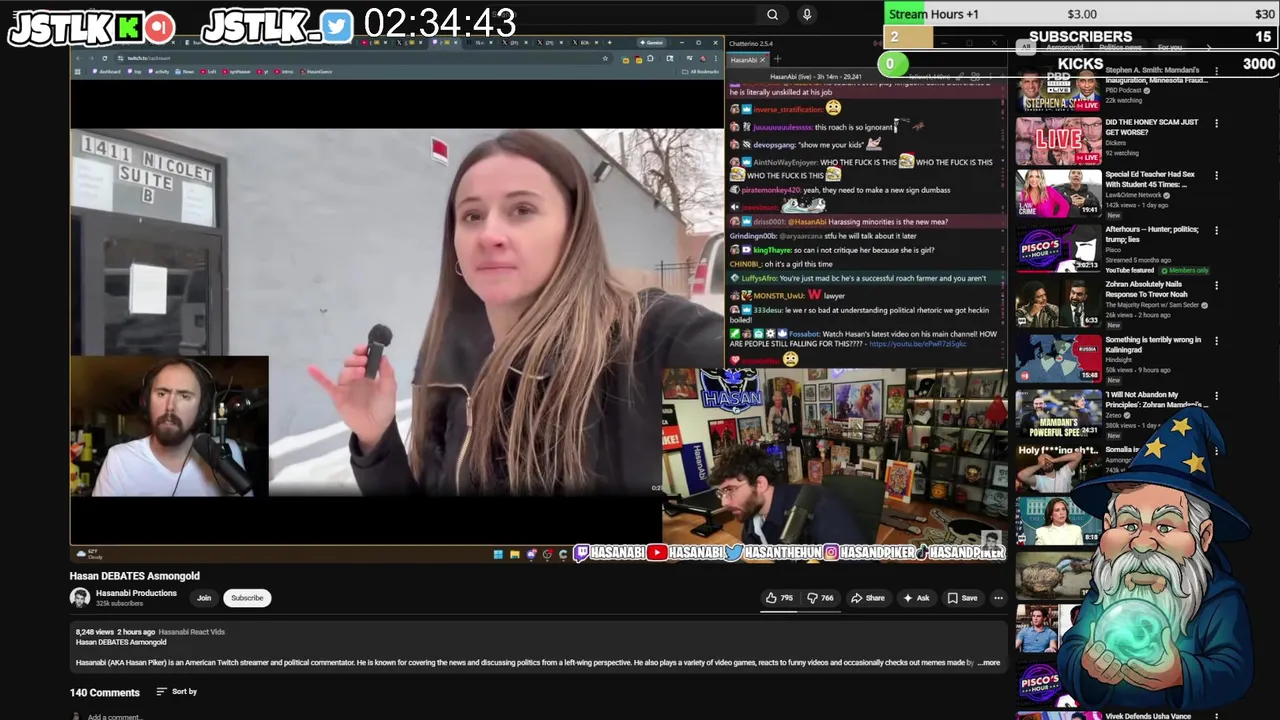Screen dimensions: 1280x720
Task: Open options menu for Kaliningrad video
Action: coord(1216,340)
